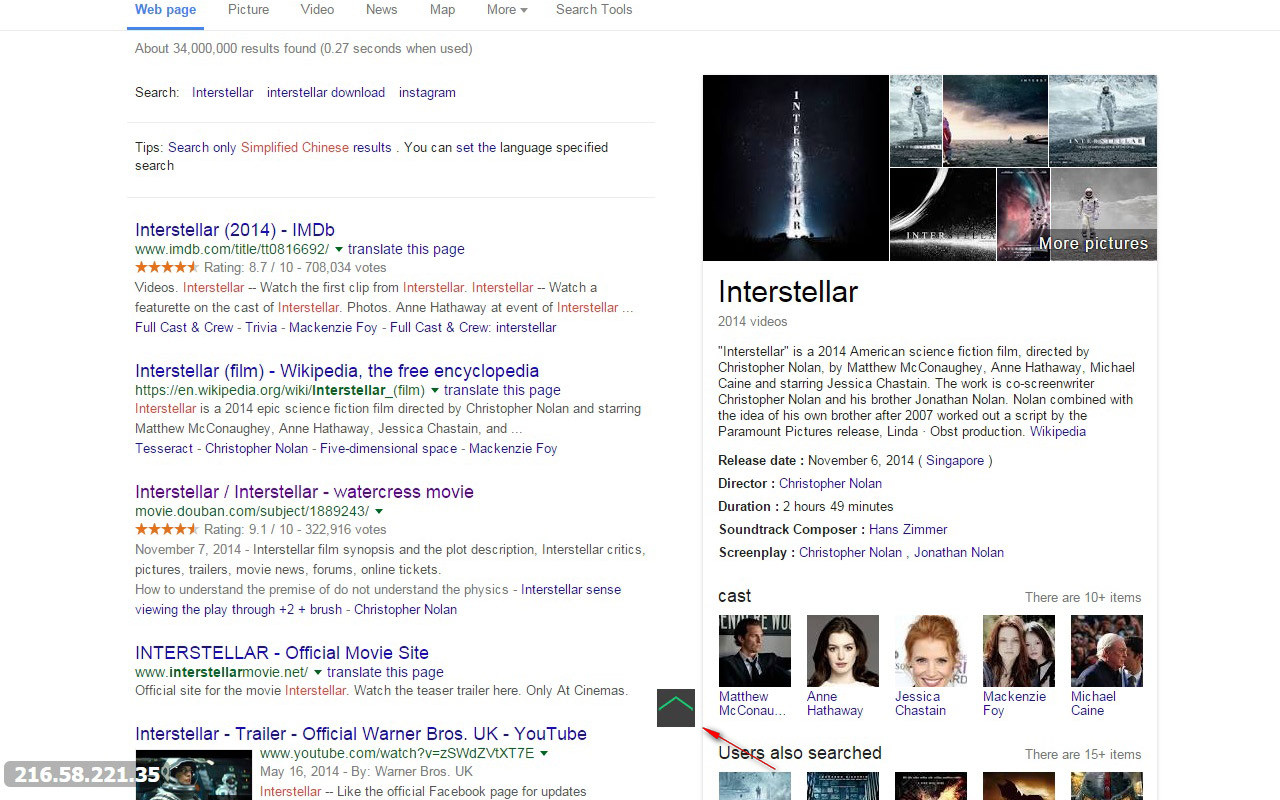This screenshot has height=800, width=1280.
Task: Click the green scroll-to-top arrow button
Action: pos(676,708)
